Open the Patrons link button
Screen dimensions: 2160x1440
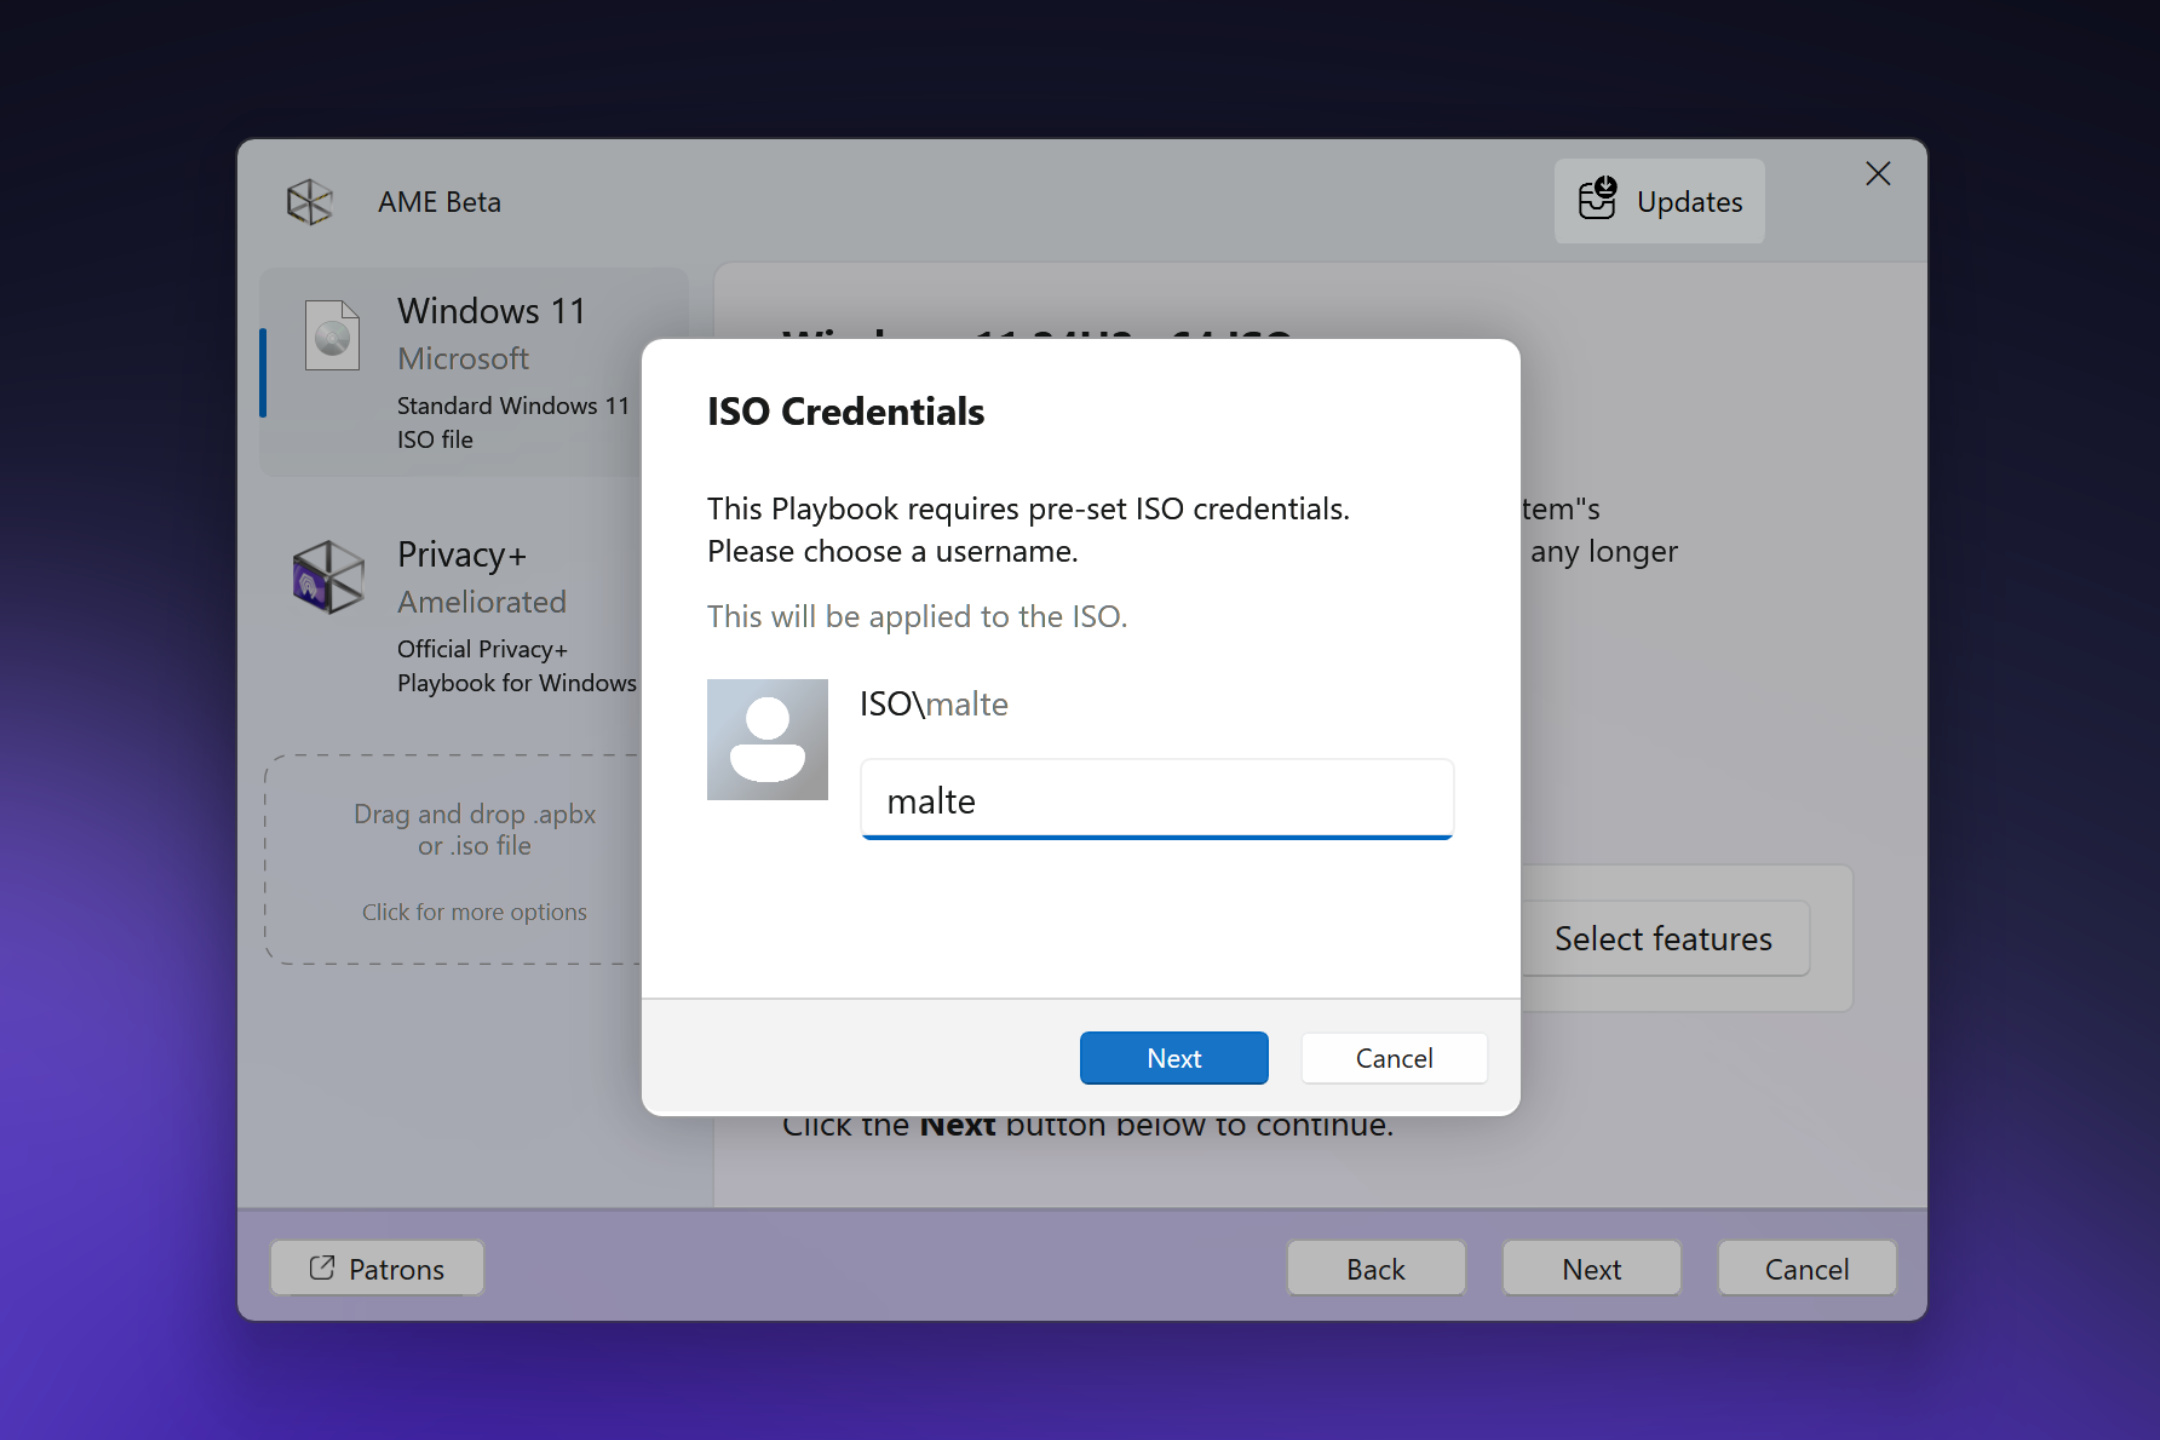point(377,1268)
